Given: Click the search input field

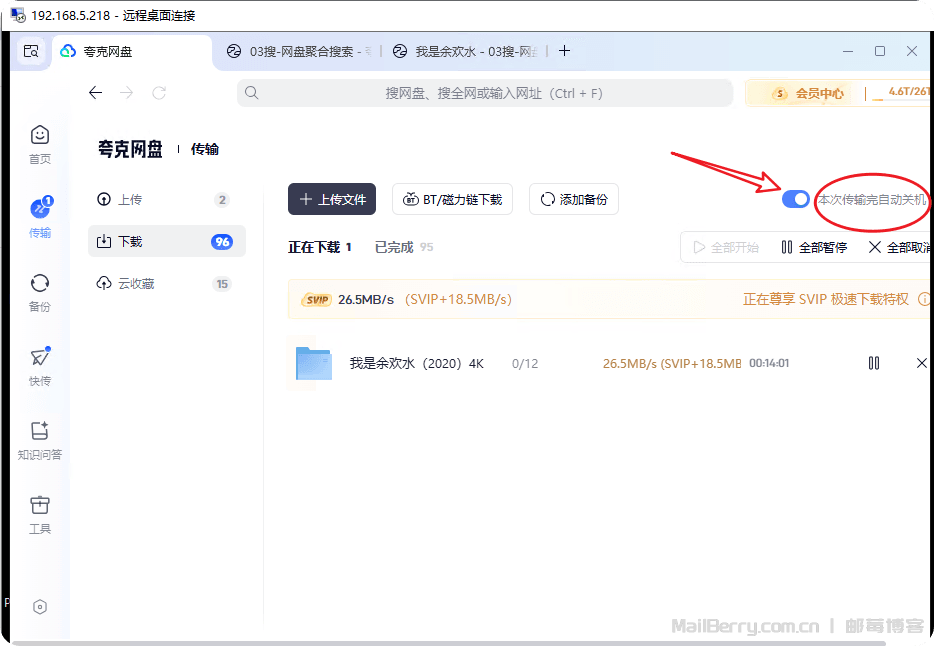Looking at the screenshot, I should pos(490,93).
